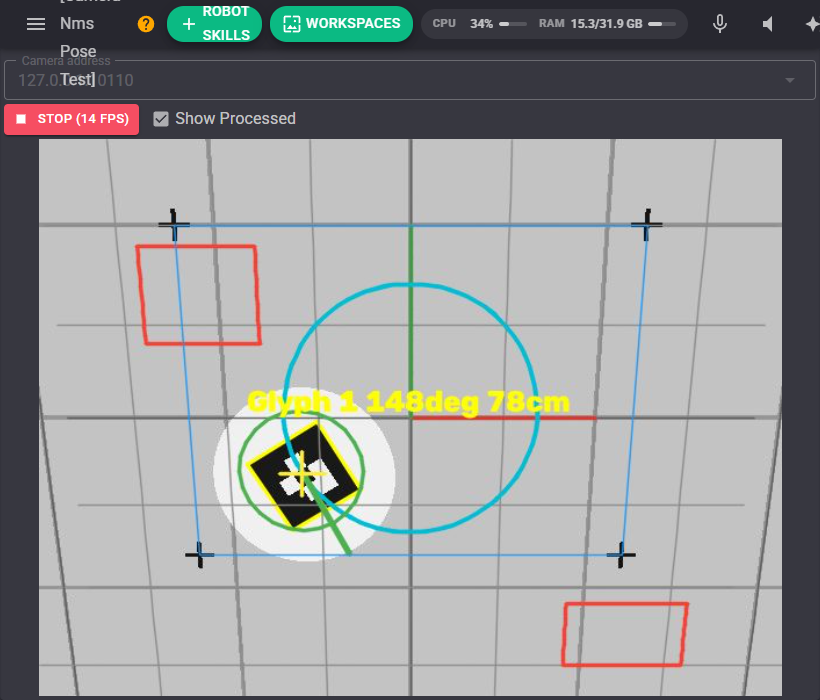The image size is (820, 700).
Task: Click the RAM usage indicator bar
Action: click(662, 24)
